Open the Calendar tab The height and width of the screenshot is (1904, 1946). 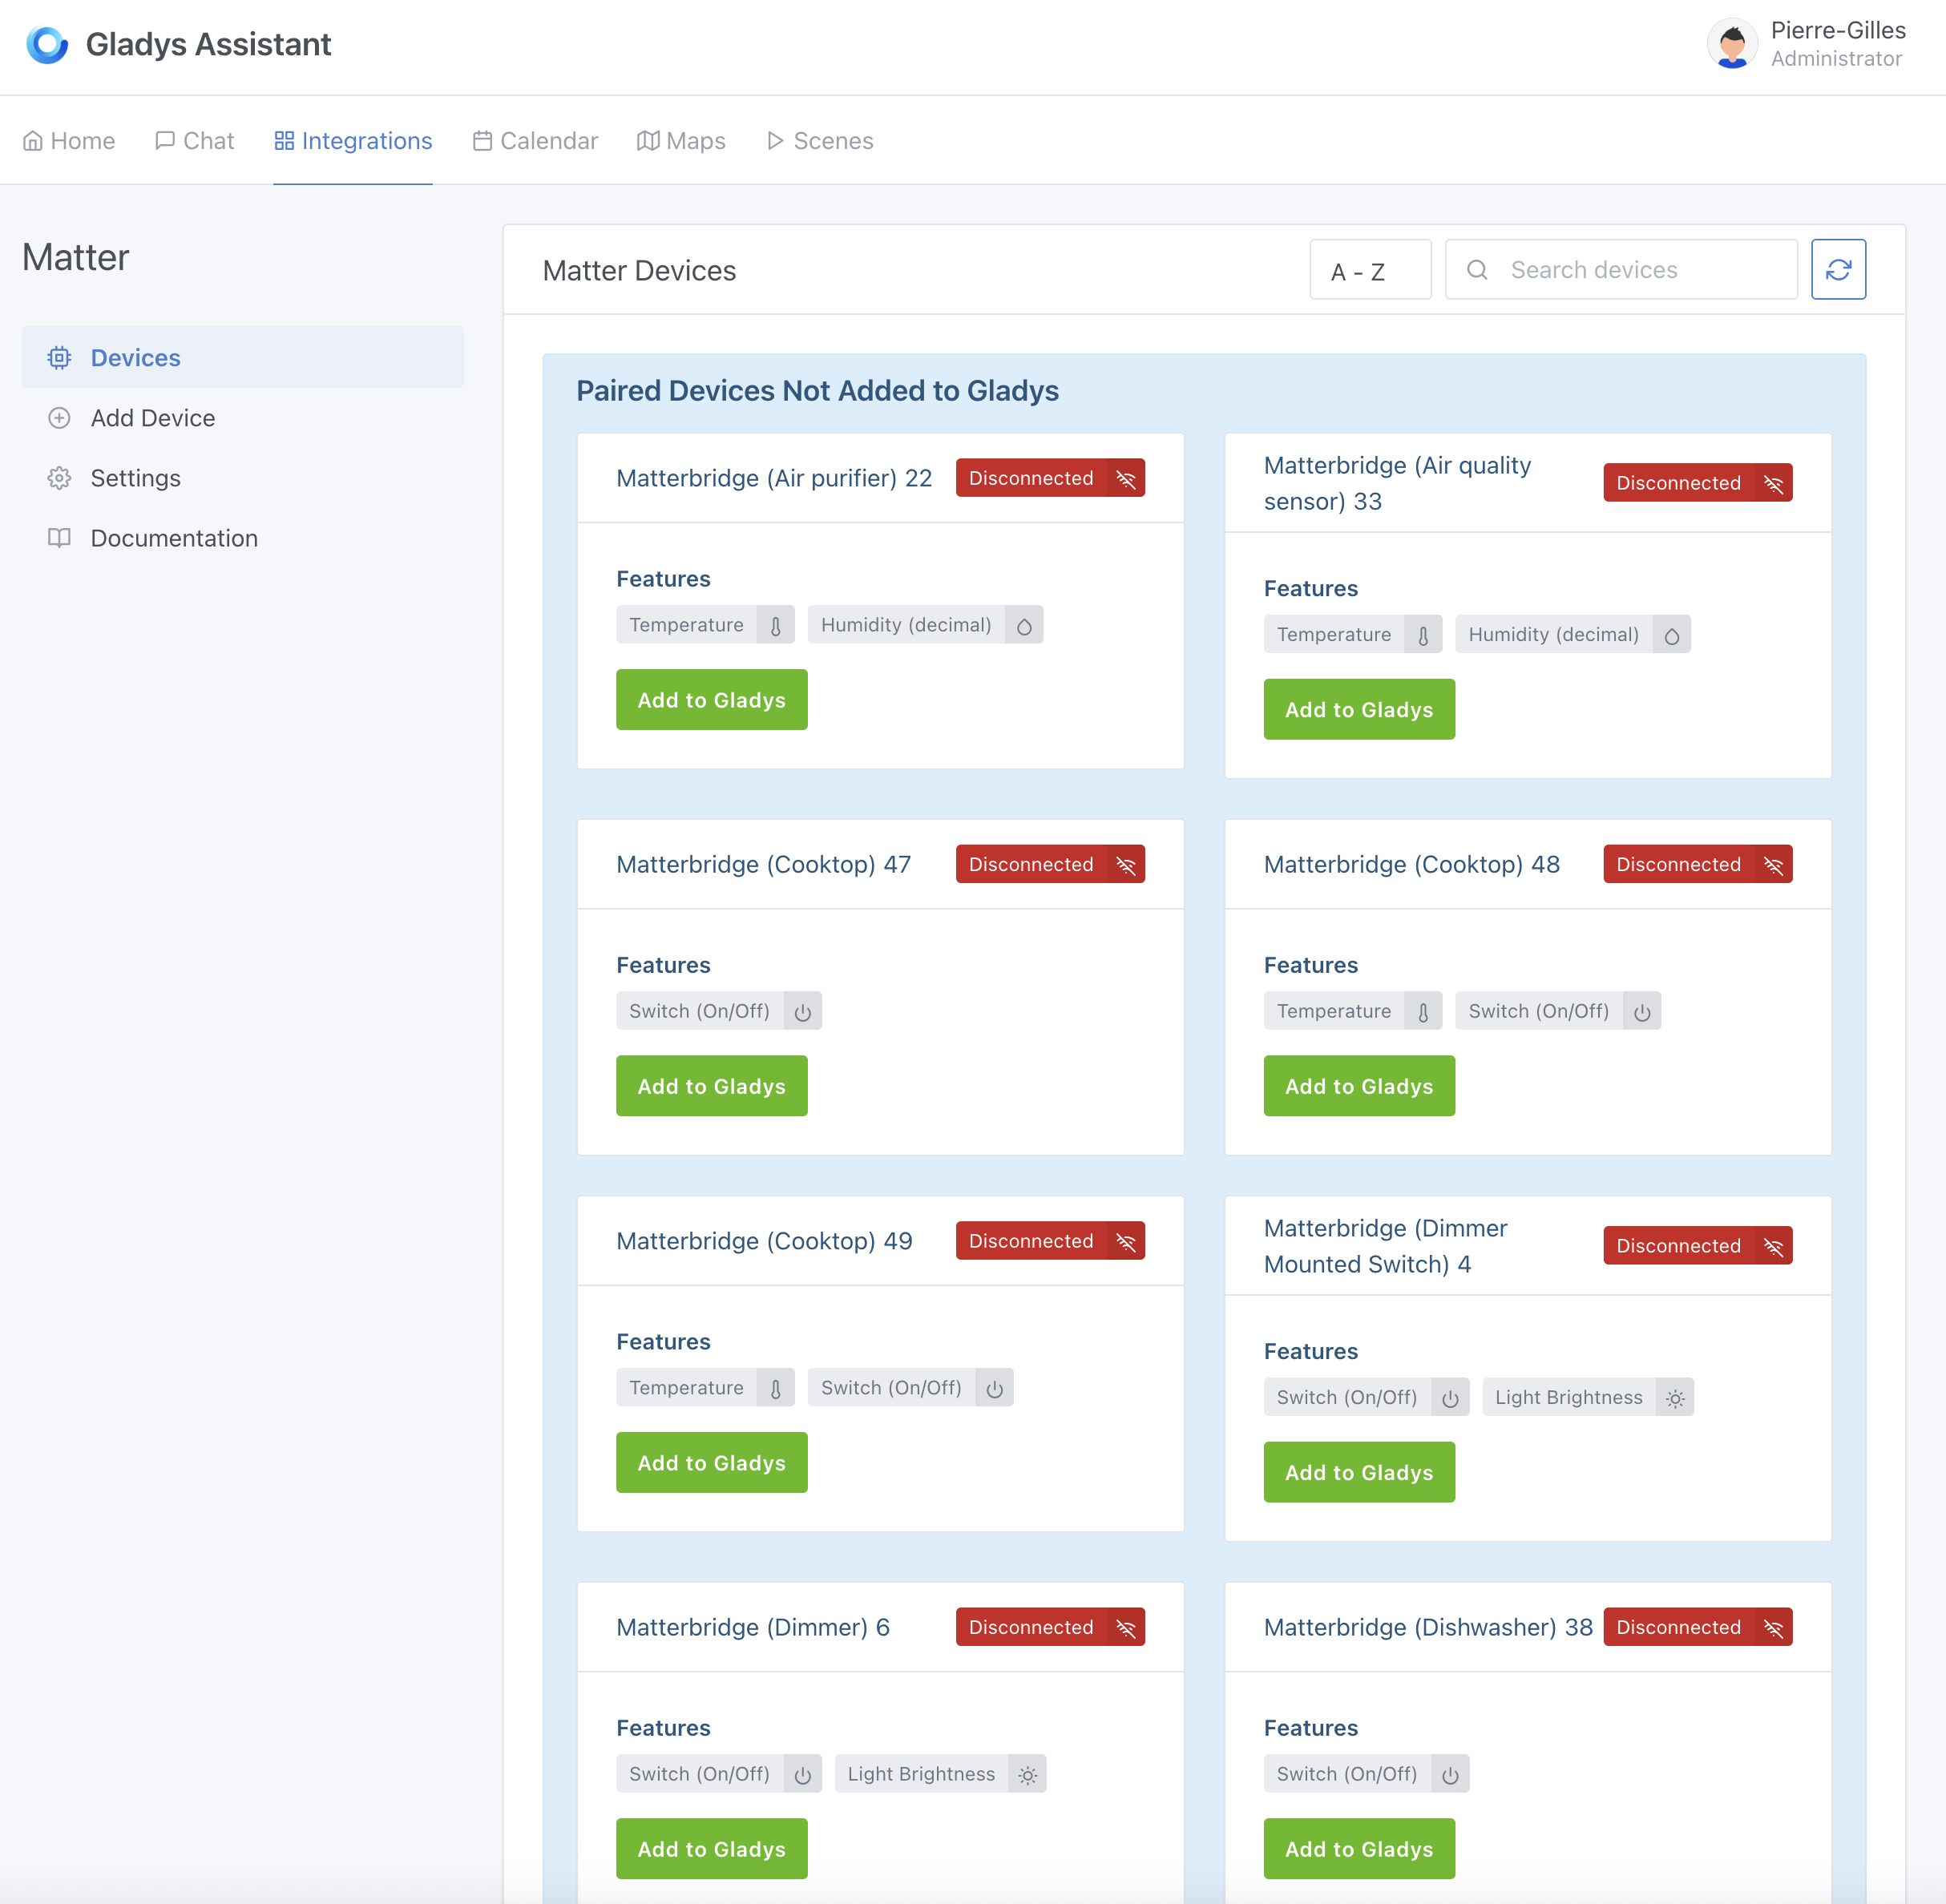[535, 141]
